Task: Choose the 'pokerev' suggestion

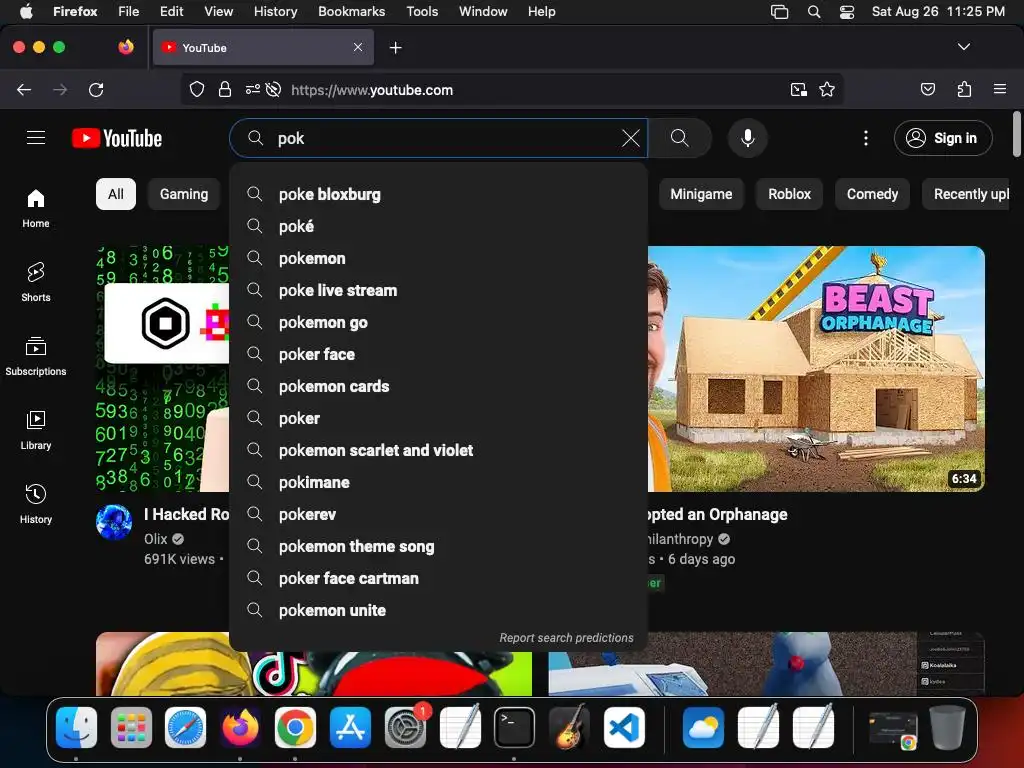Action: (x=438, y=515)
